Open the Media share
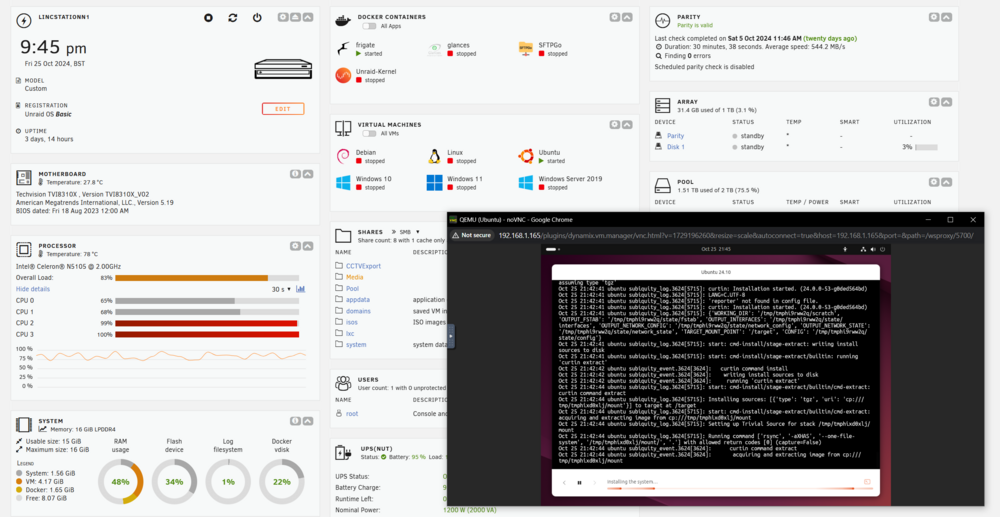Image resolution: width=1000 pixels, height=517 pixels. coord(355,277)
